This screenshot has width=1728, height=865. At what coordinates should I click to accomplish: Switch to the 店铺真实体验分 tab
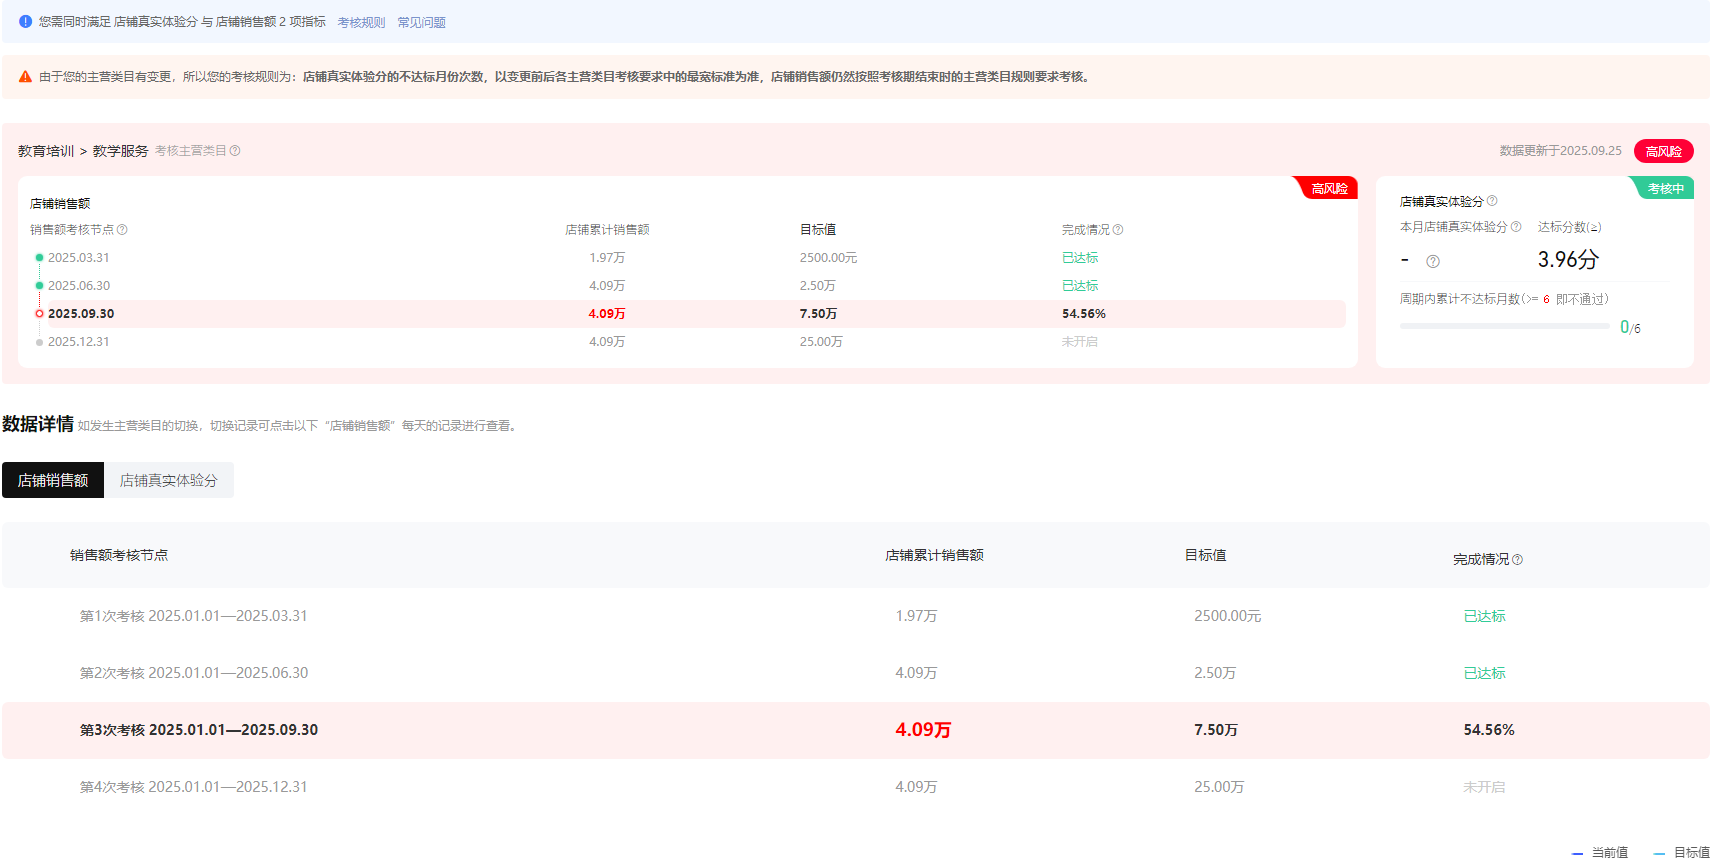[168, 480]
